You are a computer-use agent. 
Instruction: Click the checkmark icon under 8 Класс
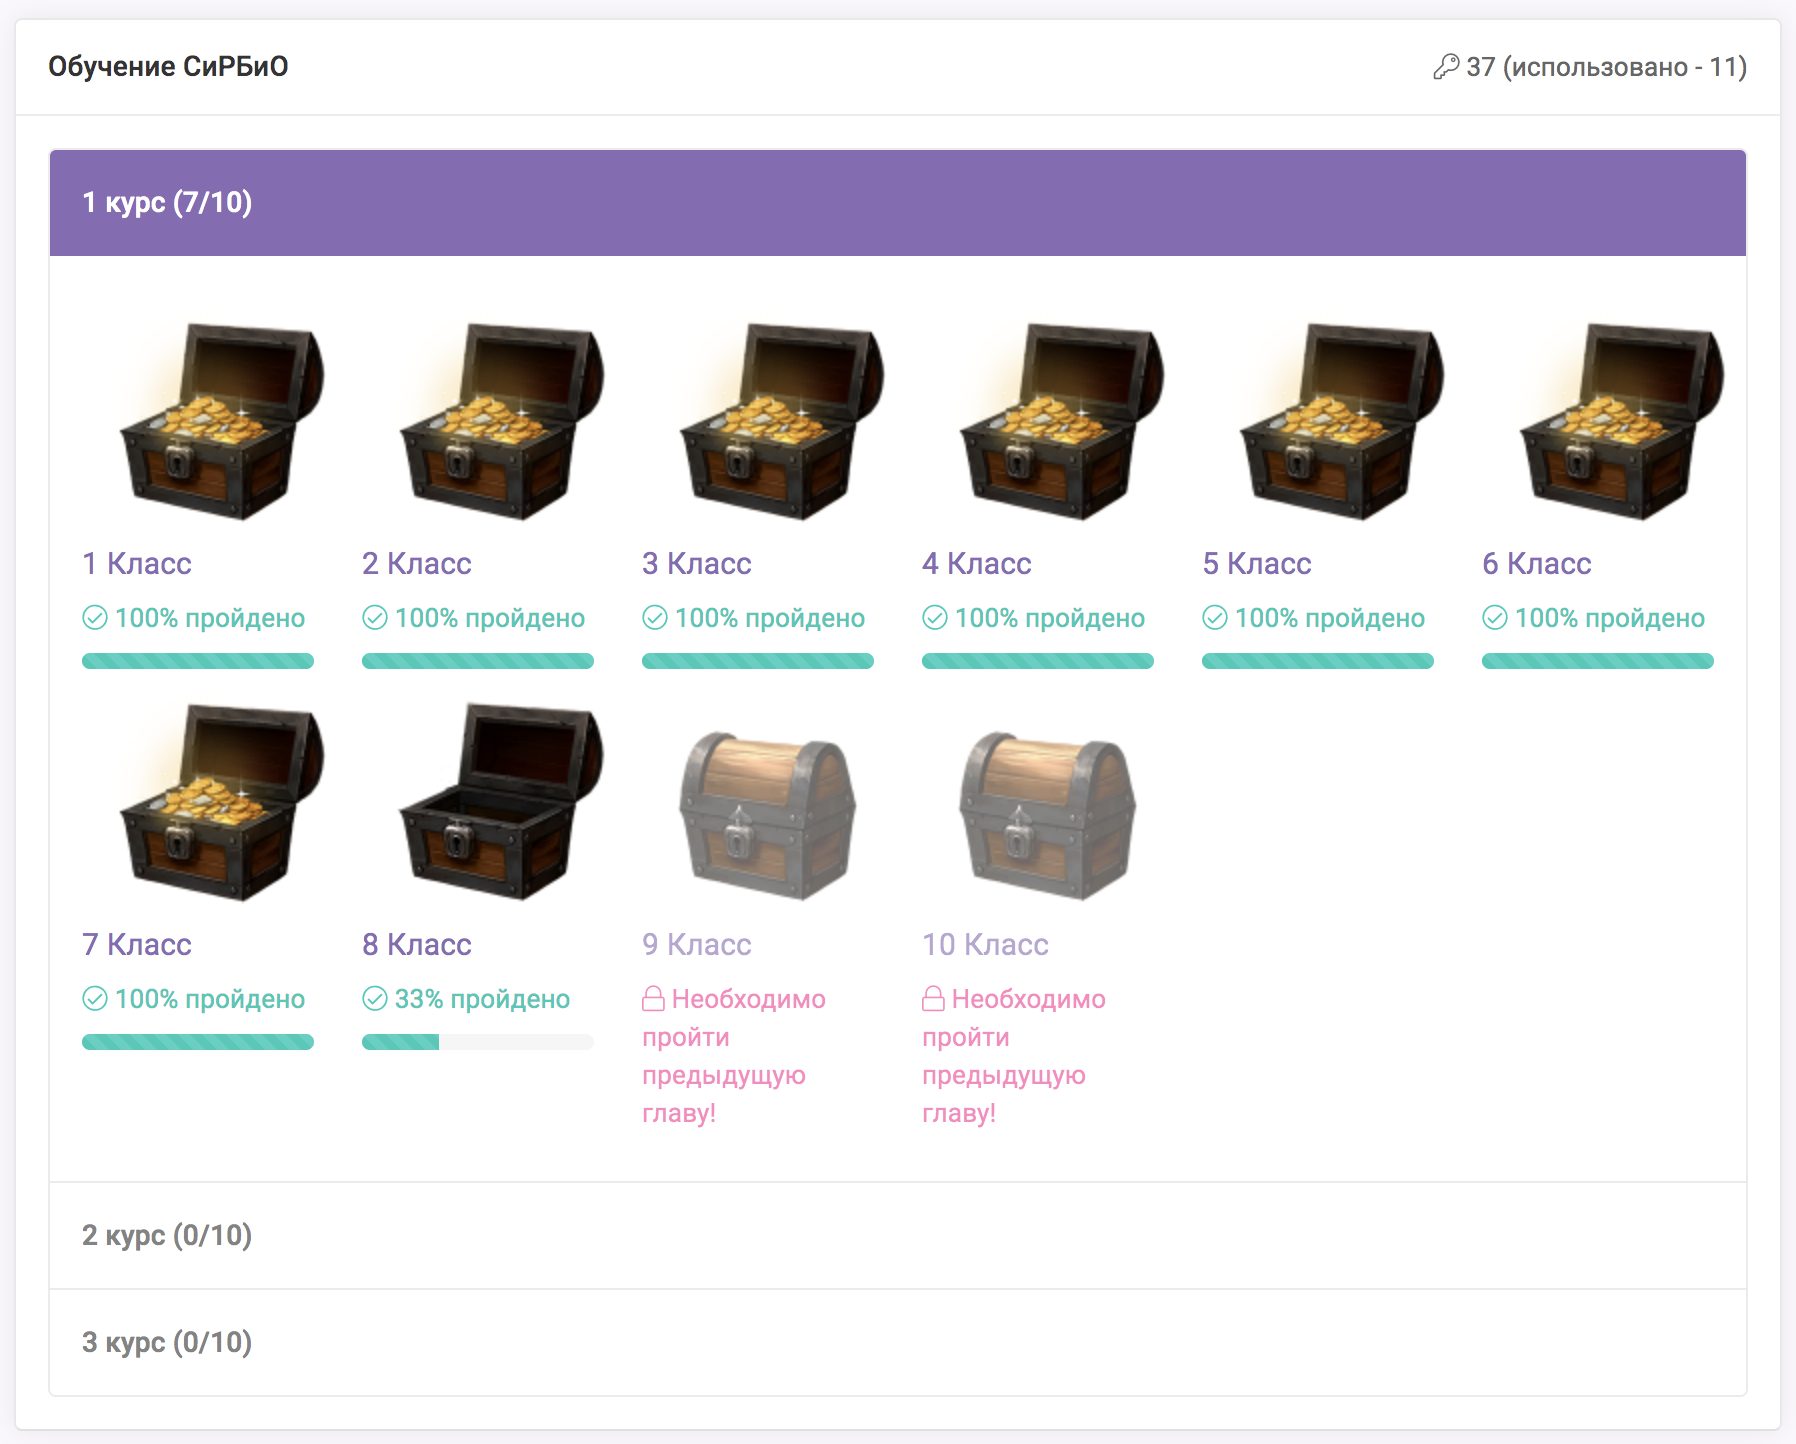coord(375,999)
